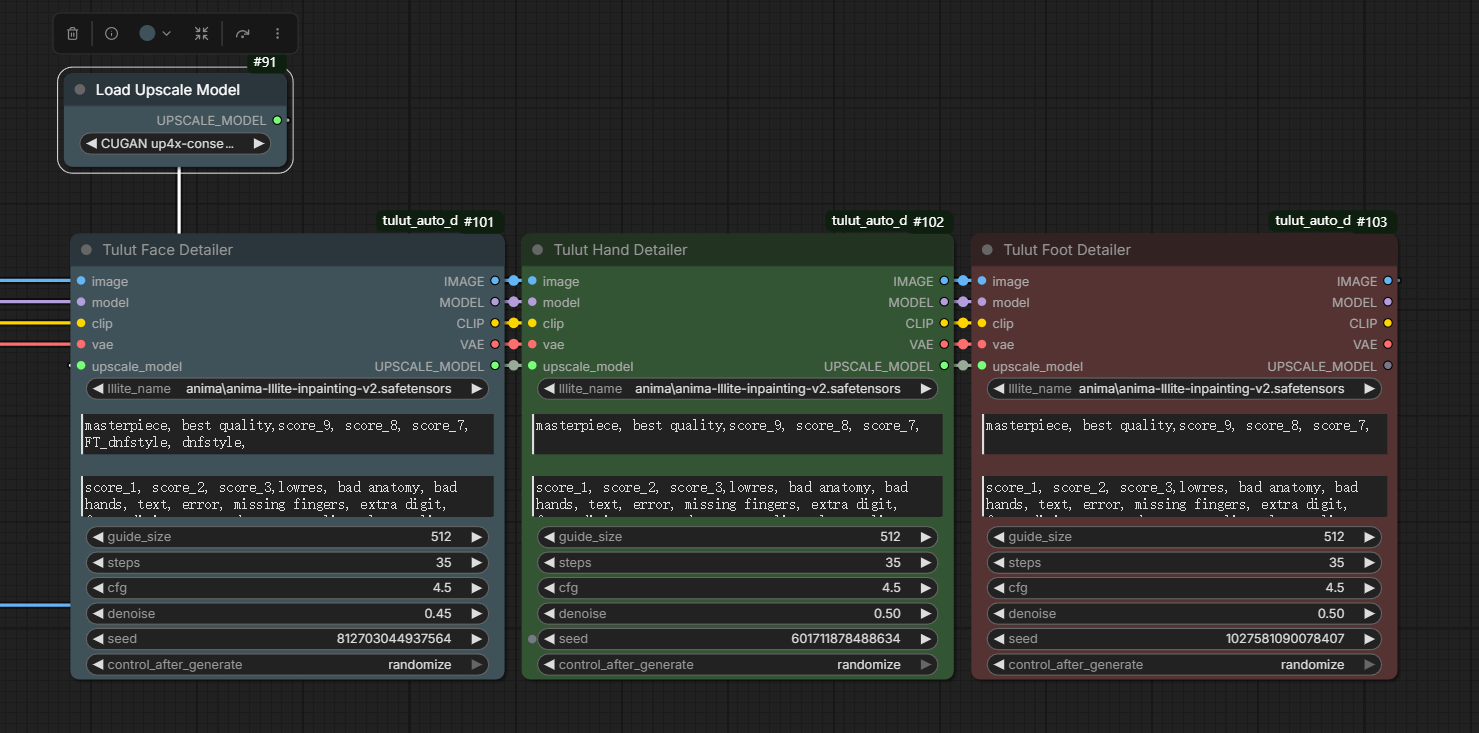Decrease cfg on Face Detailer with left arrow

[x=98, y=588]
